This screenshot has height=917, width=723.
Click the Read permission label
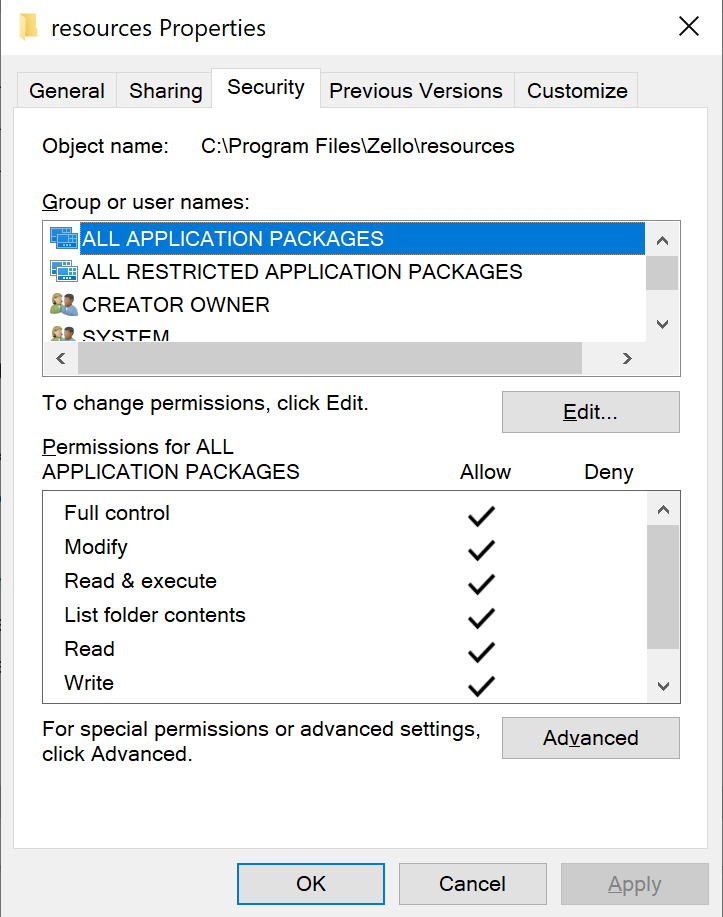89,649
